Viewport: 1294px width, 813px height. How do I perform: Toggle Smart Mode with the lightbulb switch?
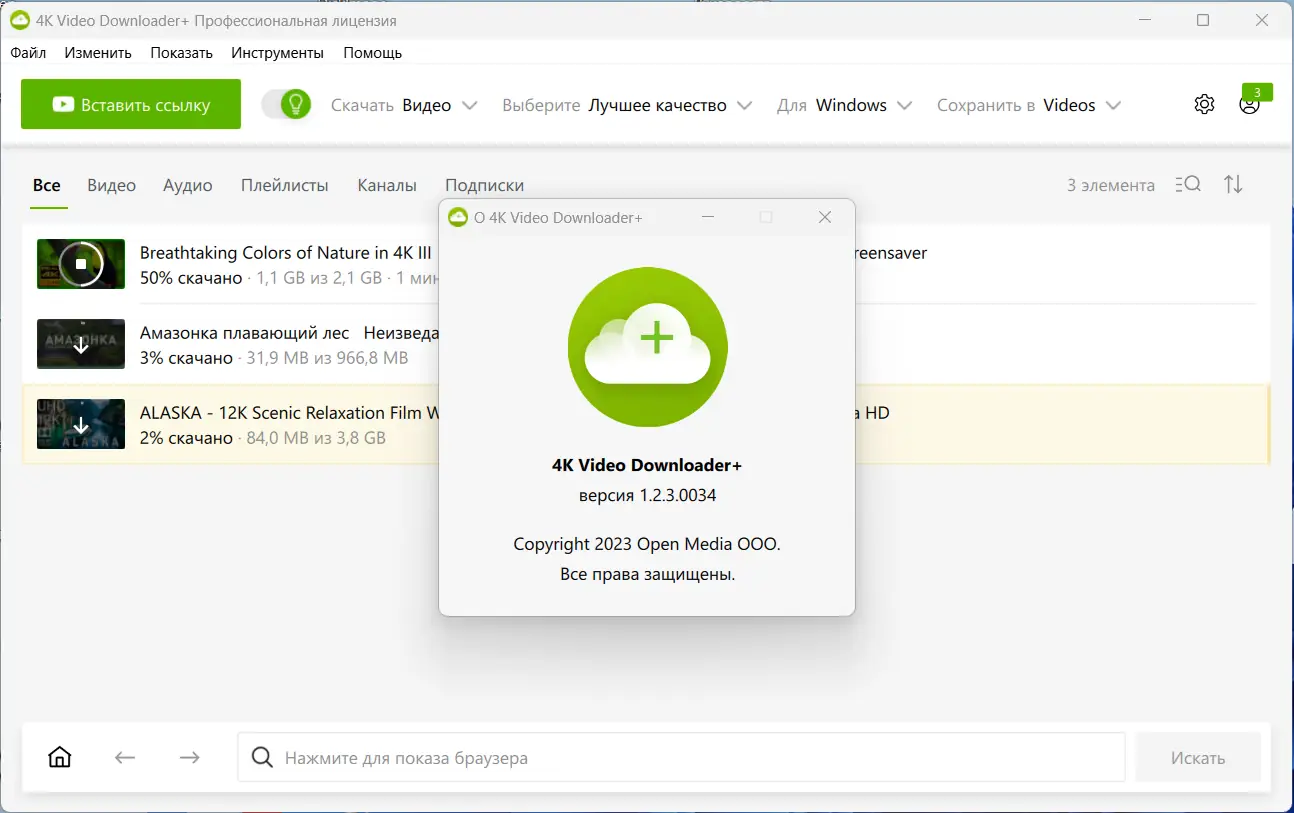pyautogui.click(x=287, y=103)
